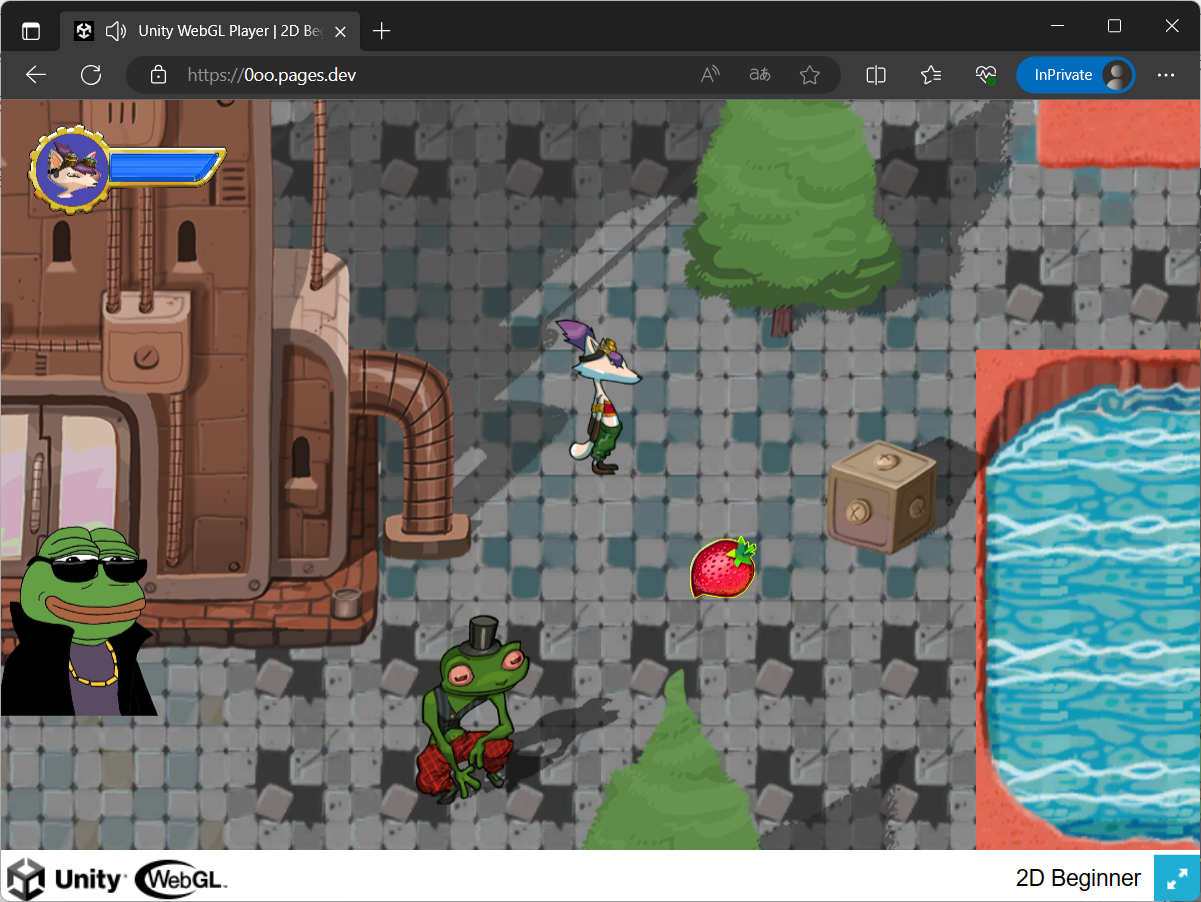Go back to the previous page
The width and height of the screenshot is (1201, 902).
coord(36,75)
